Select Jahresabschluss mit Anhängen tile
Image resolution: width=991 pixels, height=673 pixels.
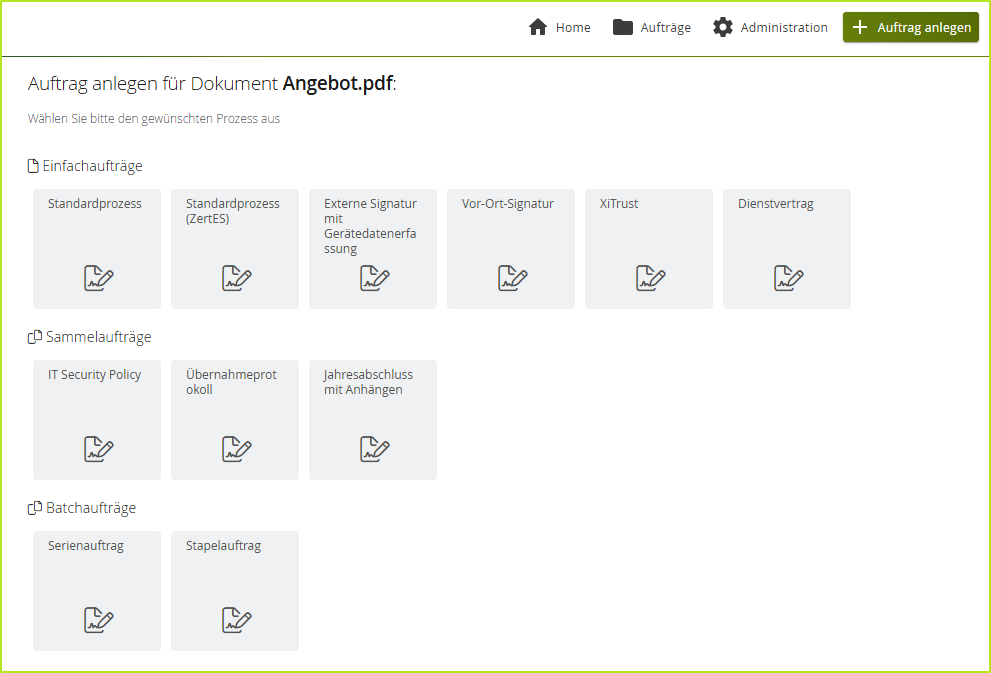coord(373,419)
